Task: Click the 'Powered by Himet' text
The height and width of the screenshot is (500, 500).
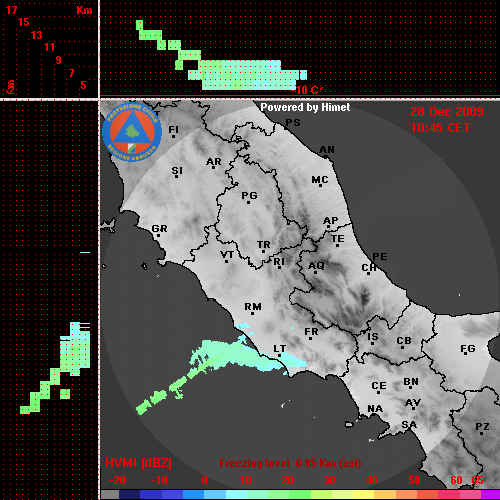Action: [x=305, y=108]
